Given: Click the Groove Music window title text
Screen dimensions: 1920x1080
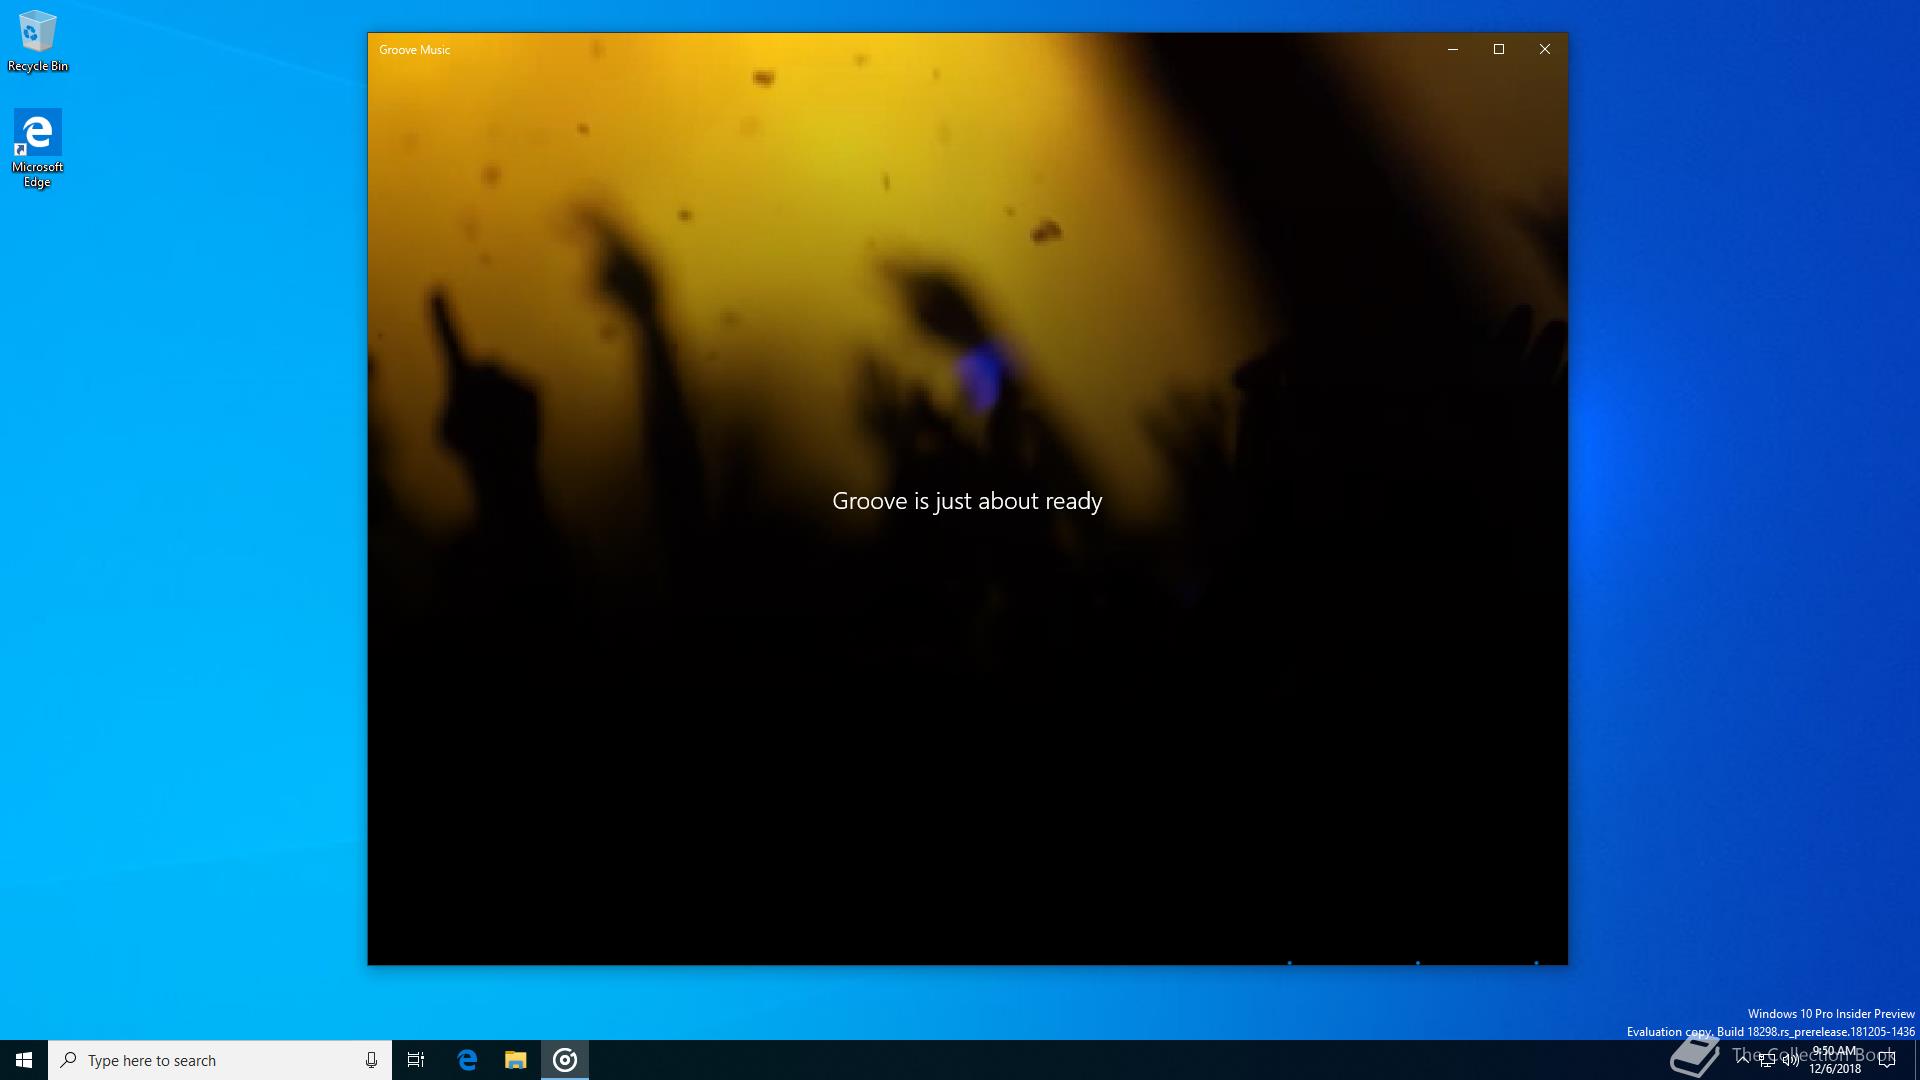Looking at the screenshot, I should point(415,50).
